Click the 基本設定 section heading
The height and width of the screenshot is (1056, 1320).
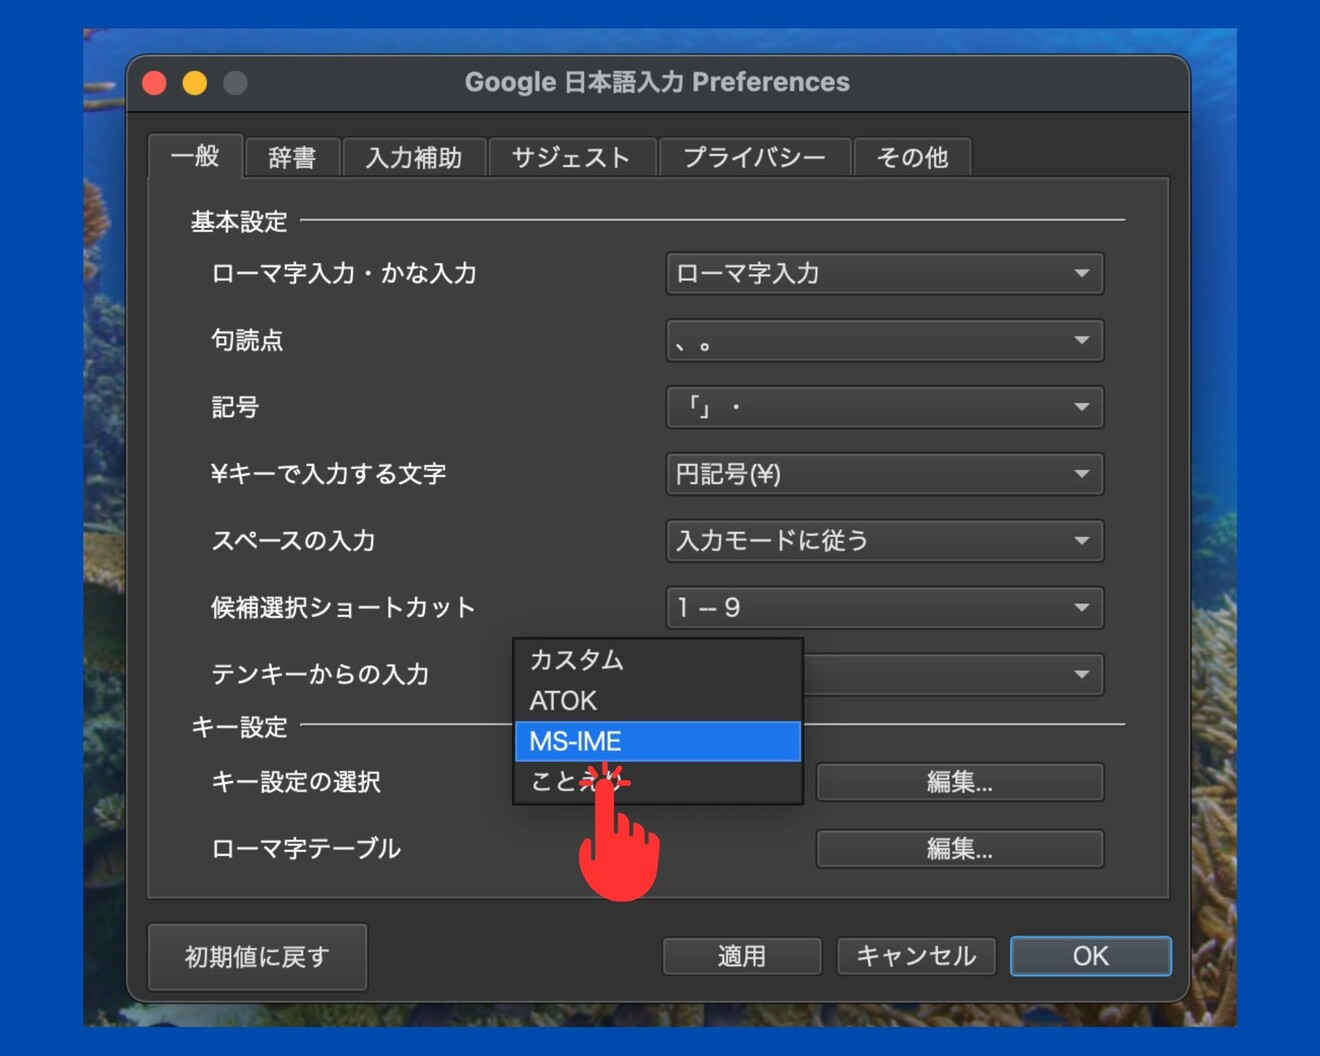239,221
